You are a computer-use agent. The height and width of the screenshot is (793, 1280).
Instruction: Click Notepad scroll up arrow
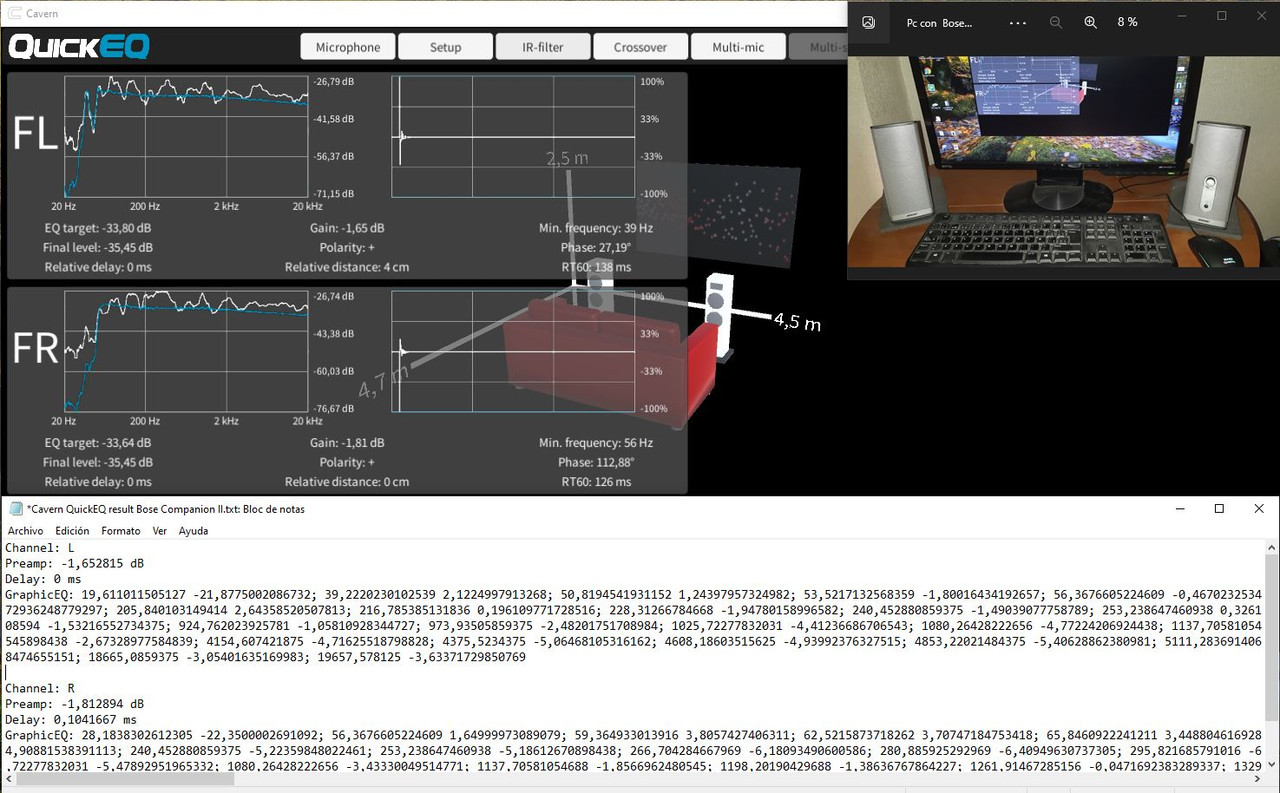pyautogui.click(x=1271, y=549)
